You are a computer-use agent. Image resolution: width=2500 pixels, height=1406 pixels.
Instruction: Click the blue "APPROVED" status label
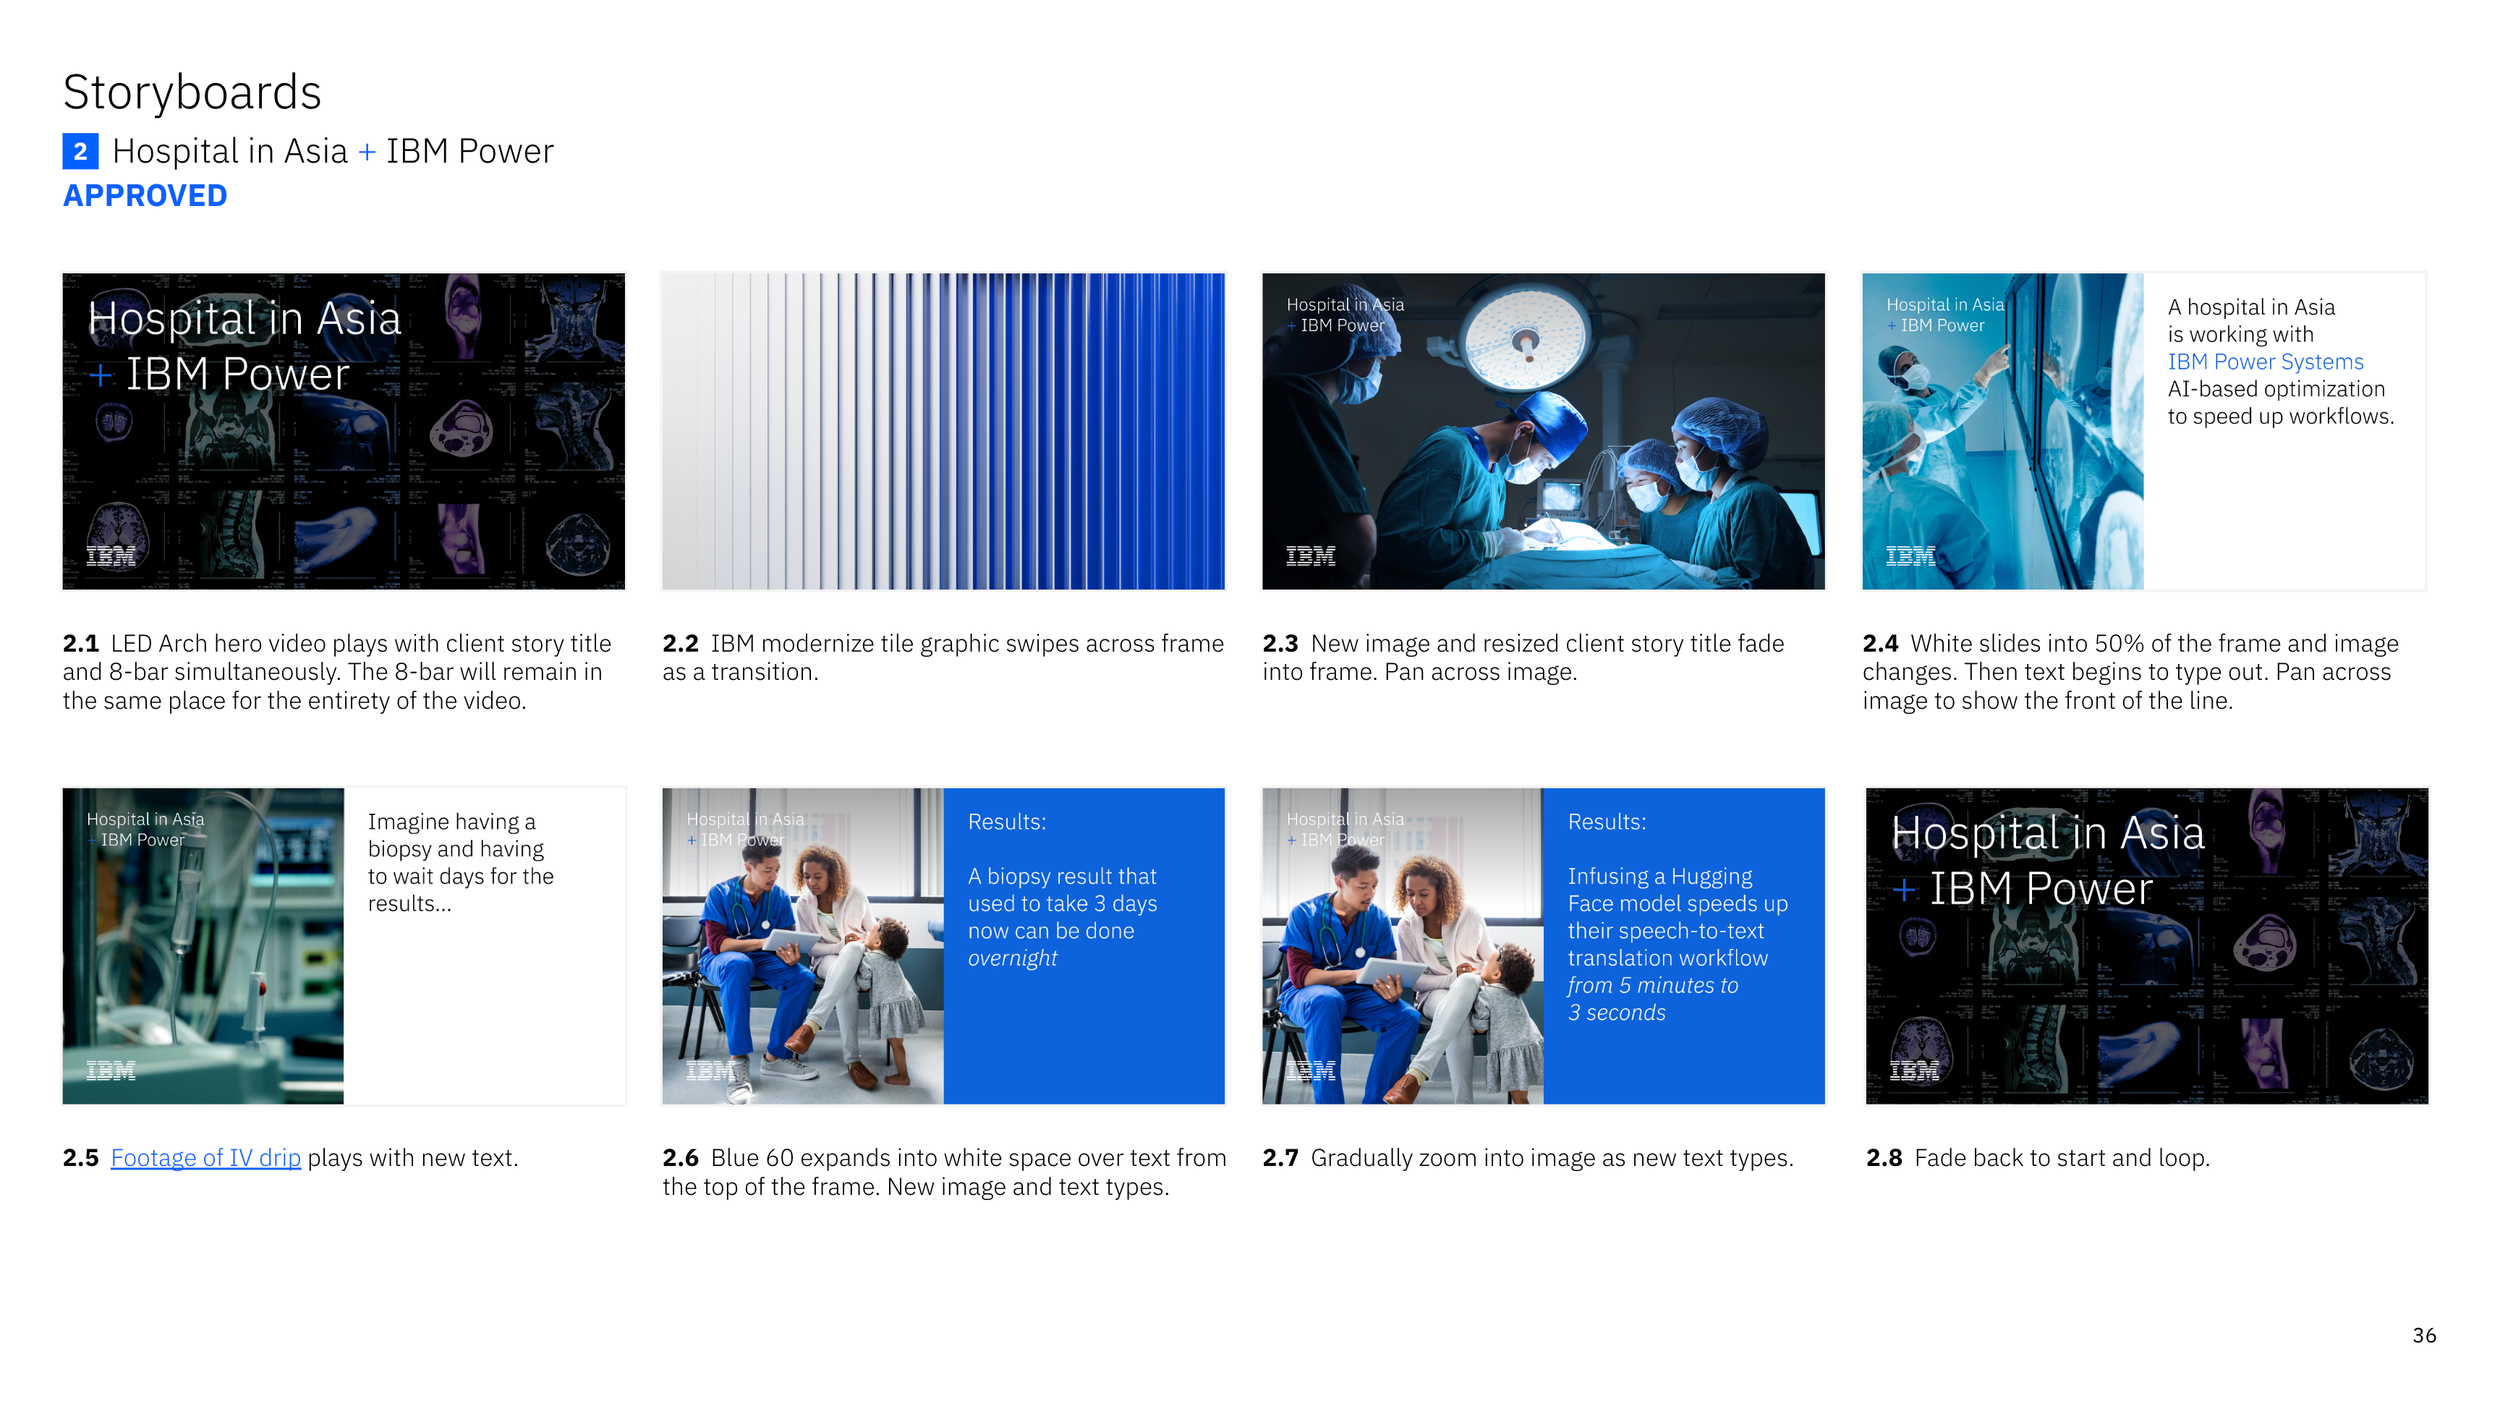click(x=146, y=196)
